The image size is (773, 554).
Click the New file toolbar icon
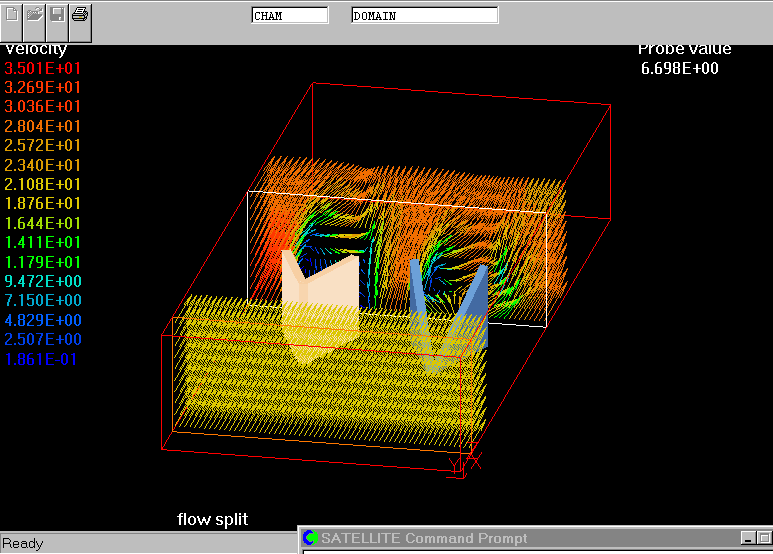pos(12,15)
